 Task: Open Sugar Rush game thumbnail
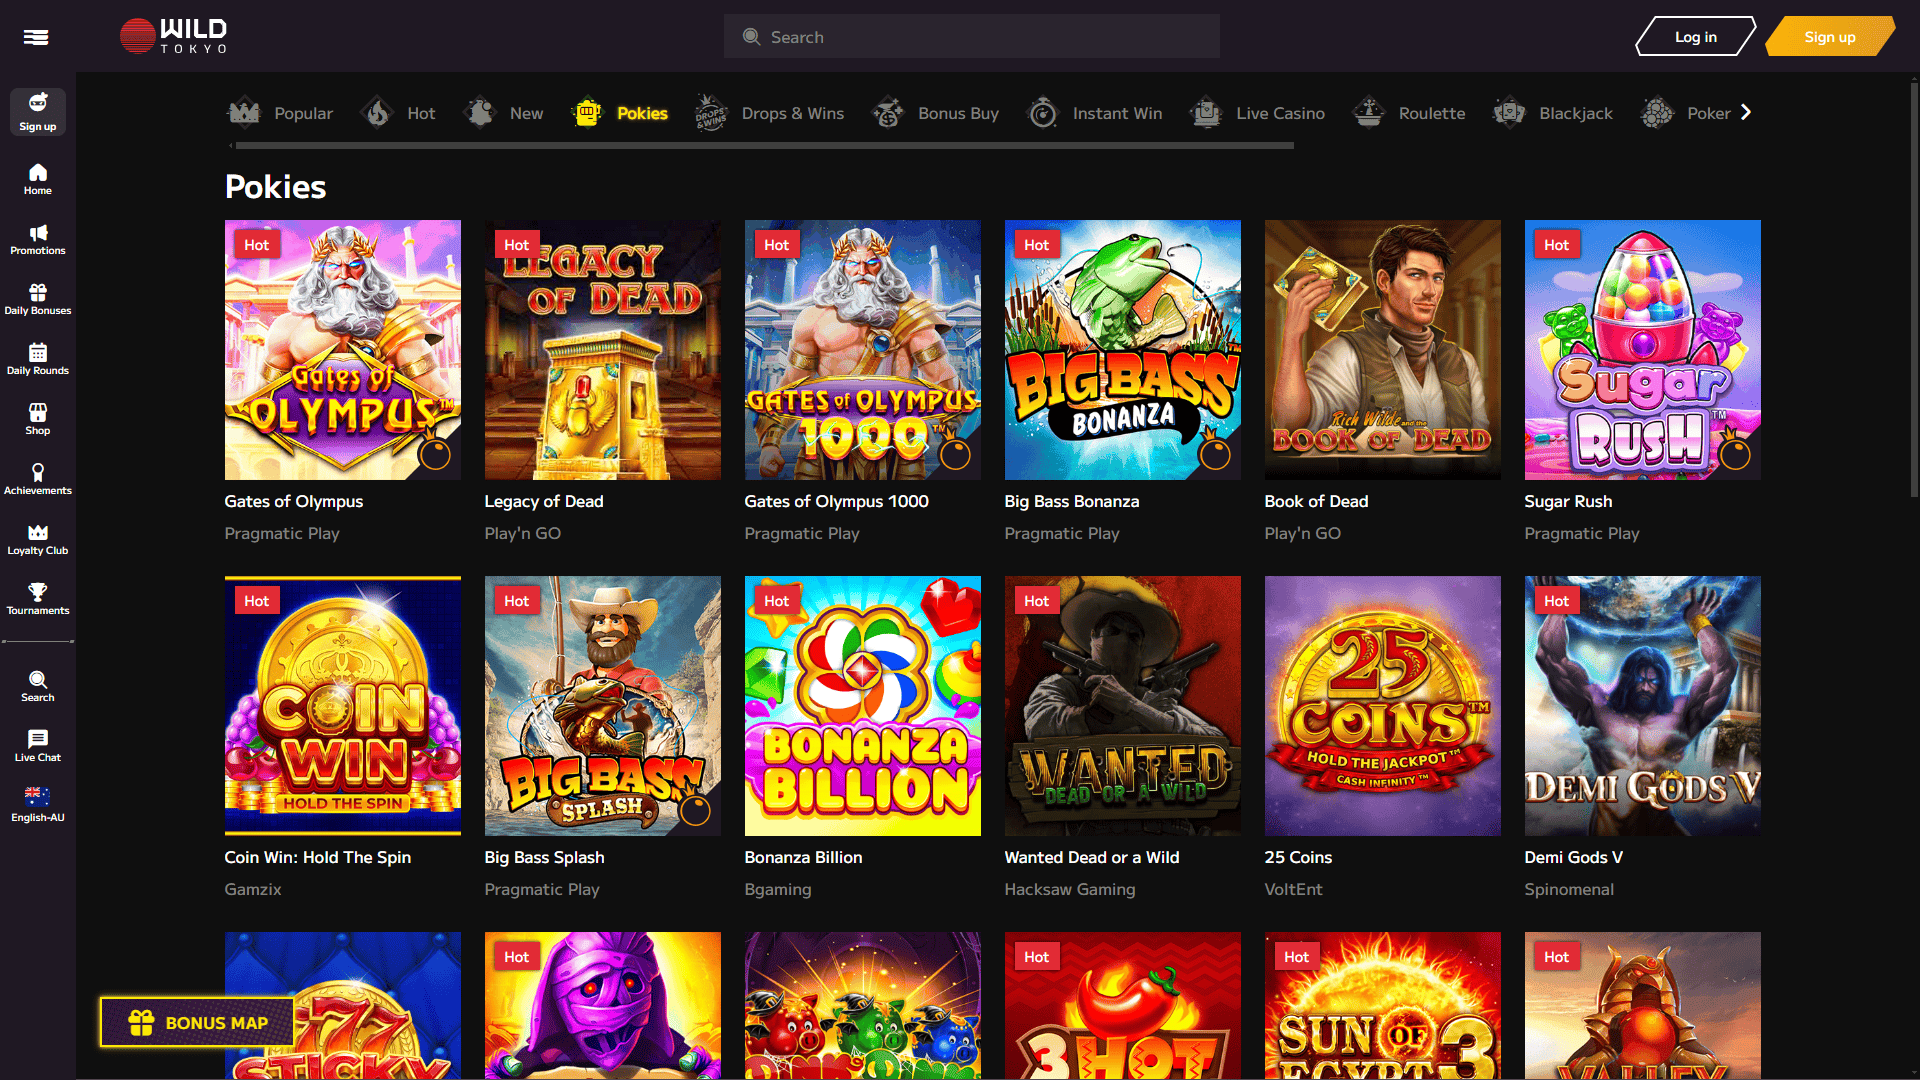click(1643, 350)
